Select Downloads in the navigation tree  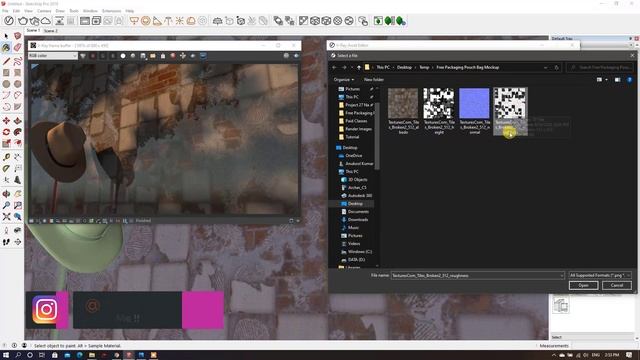point(358,220)
